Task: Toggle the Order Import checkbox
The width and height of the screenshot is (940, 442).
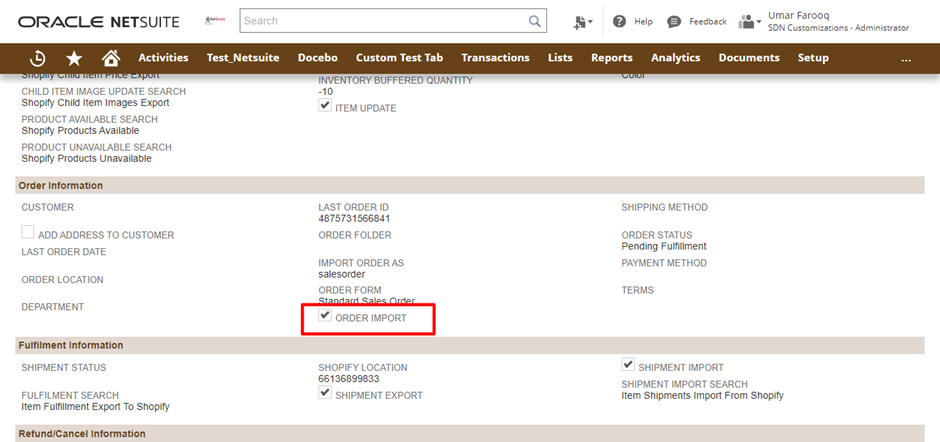Action: click(x=325, y=315)
